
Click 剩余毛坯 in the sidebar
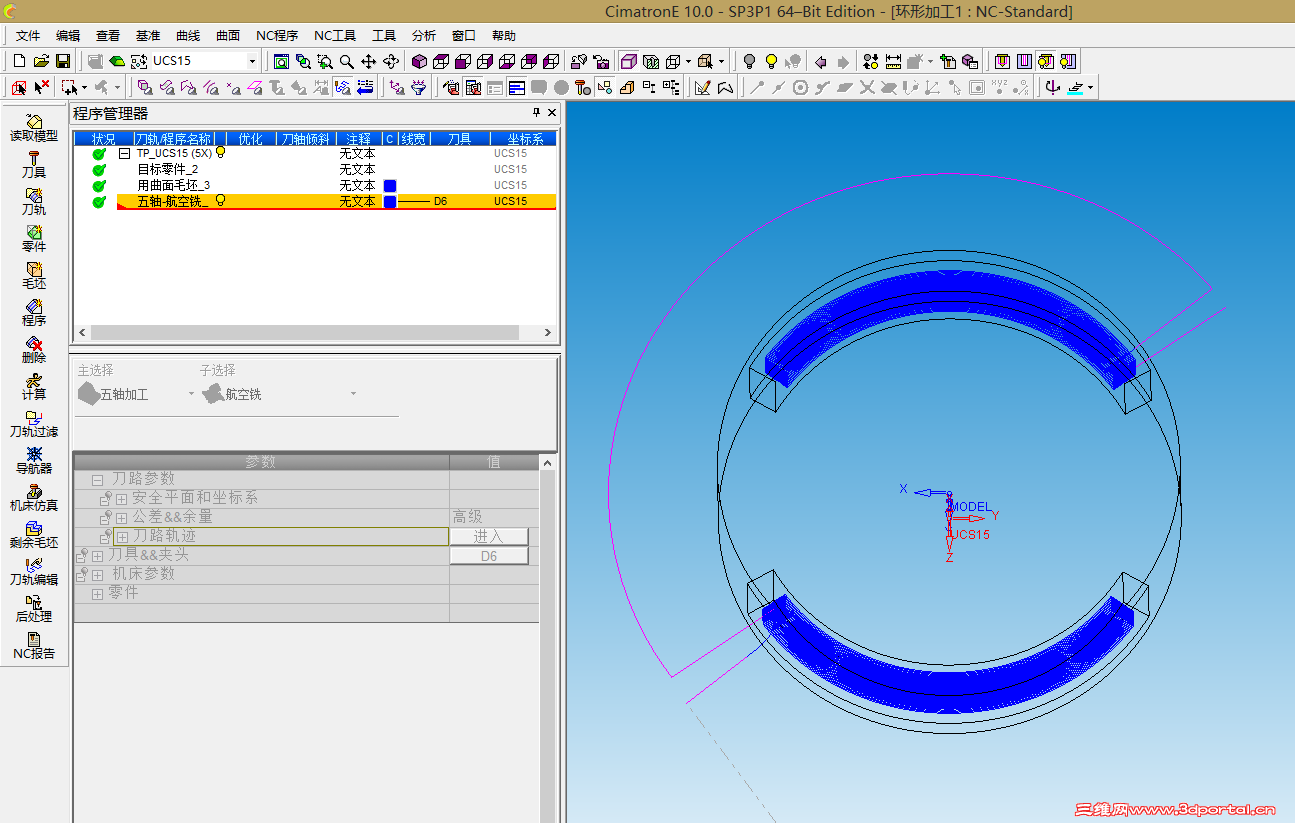pos(34,534)
